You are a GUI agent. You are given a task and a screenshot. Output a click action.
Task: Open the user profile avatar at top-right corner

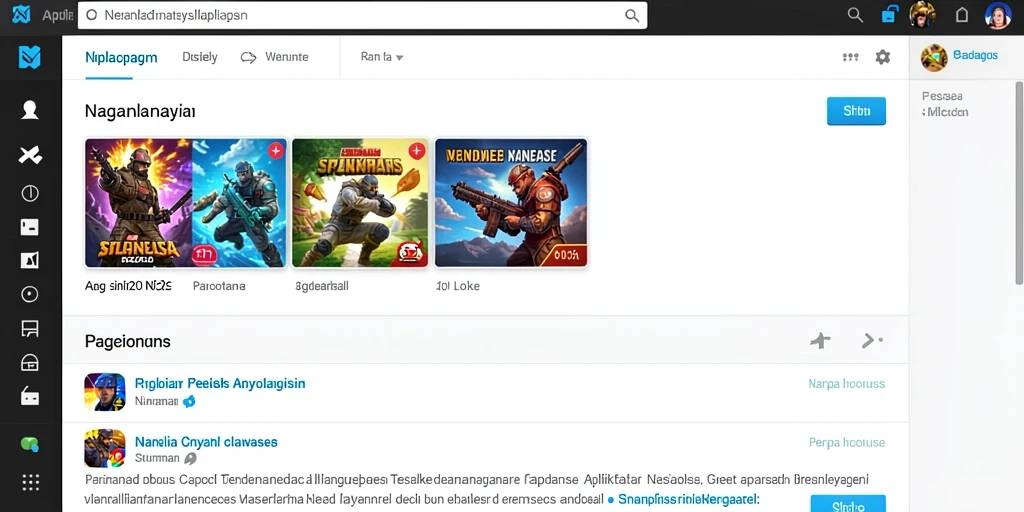(x=999, y=15)
